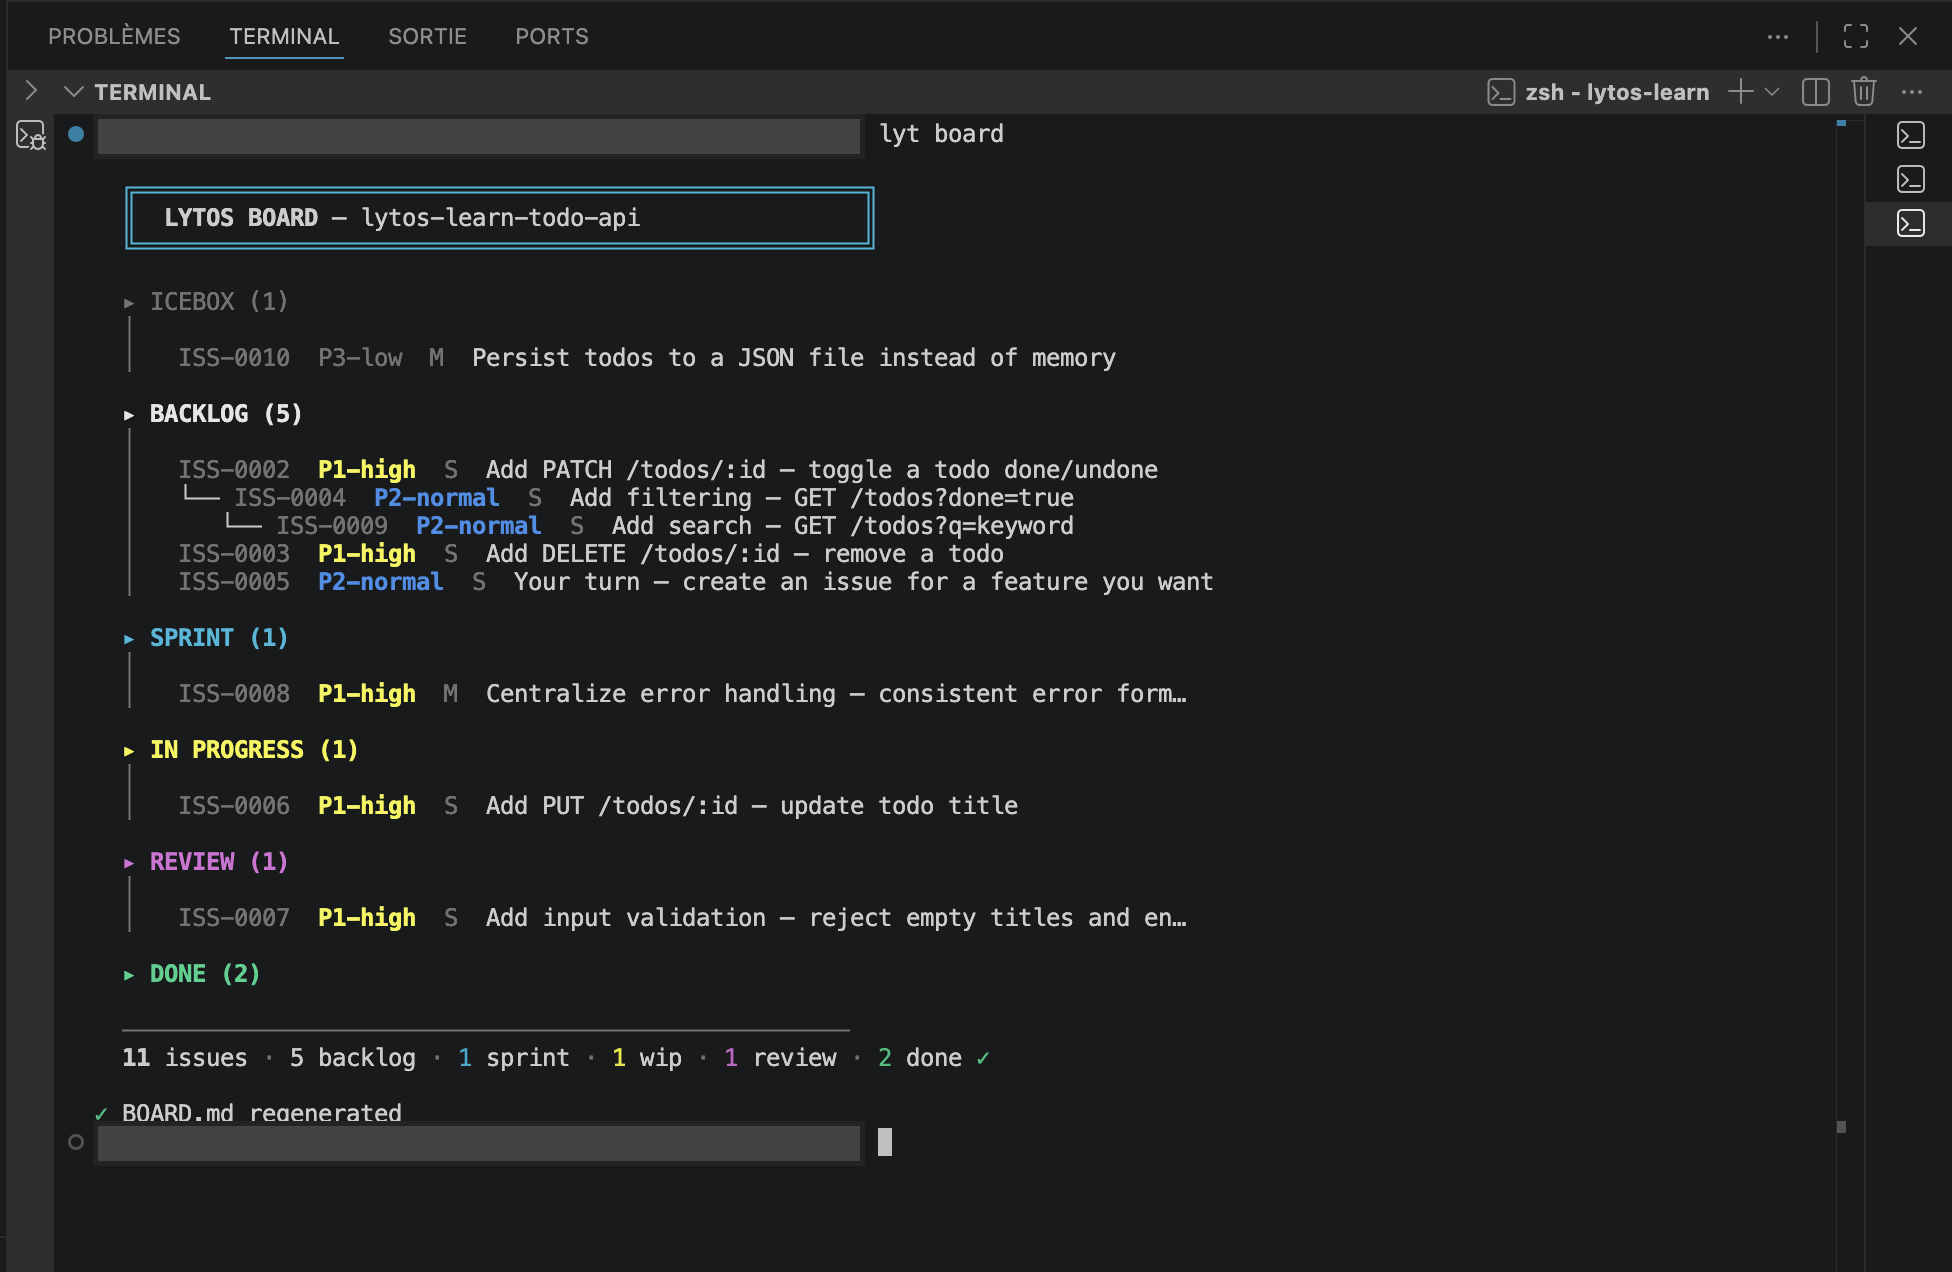Switch to the SORTIE tab
Viewport: 1952px width, 1272px height.
pos(427,36)
